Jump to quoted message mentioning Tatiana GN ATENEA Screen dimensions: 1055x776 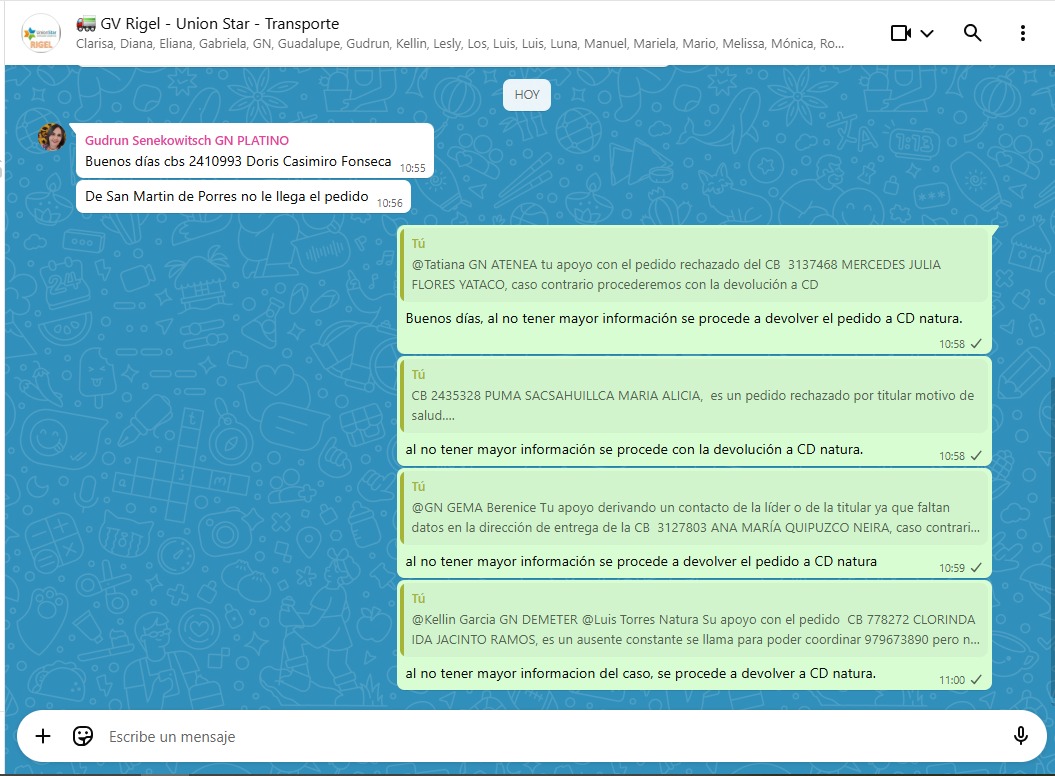tap(694, 268)
